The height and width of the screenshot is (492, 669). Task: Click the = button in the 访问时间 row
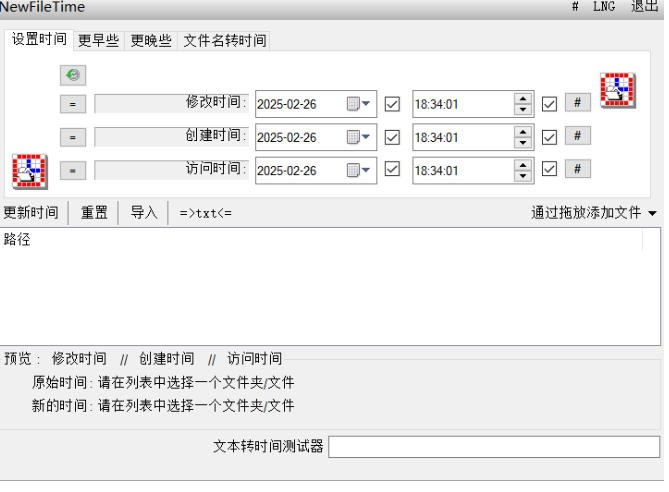click(x=73, y=171)
